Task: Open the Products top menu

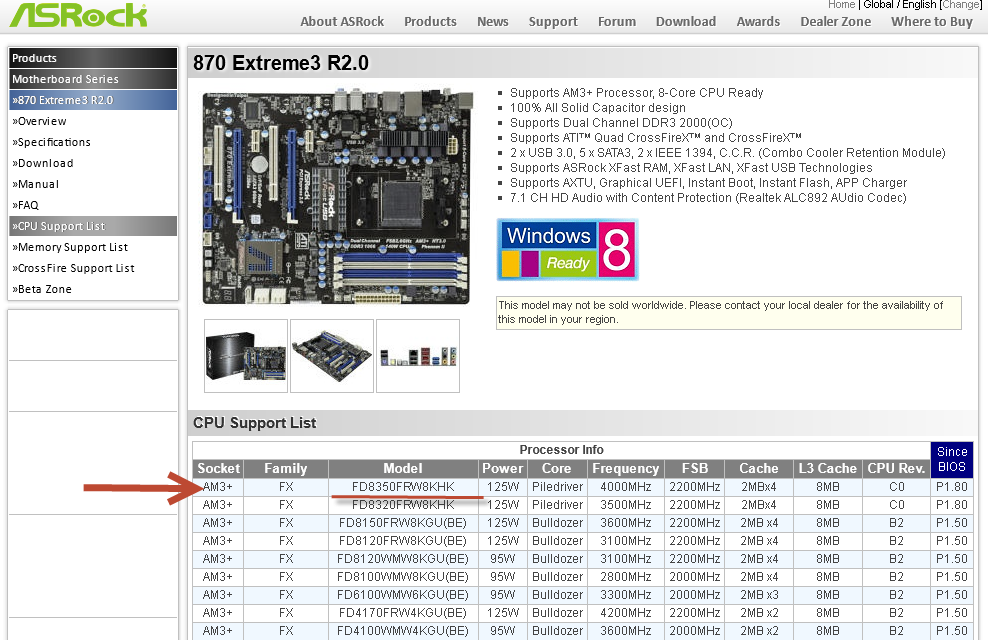Action: click(430, 21)
